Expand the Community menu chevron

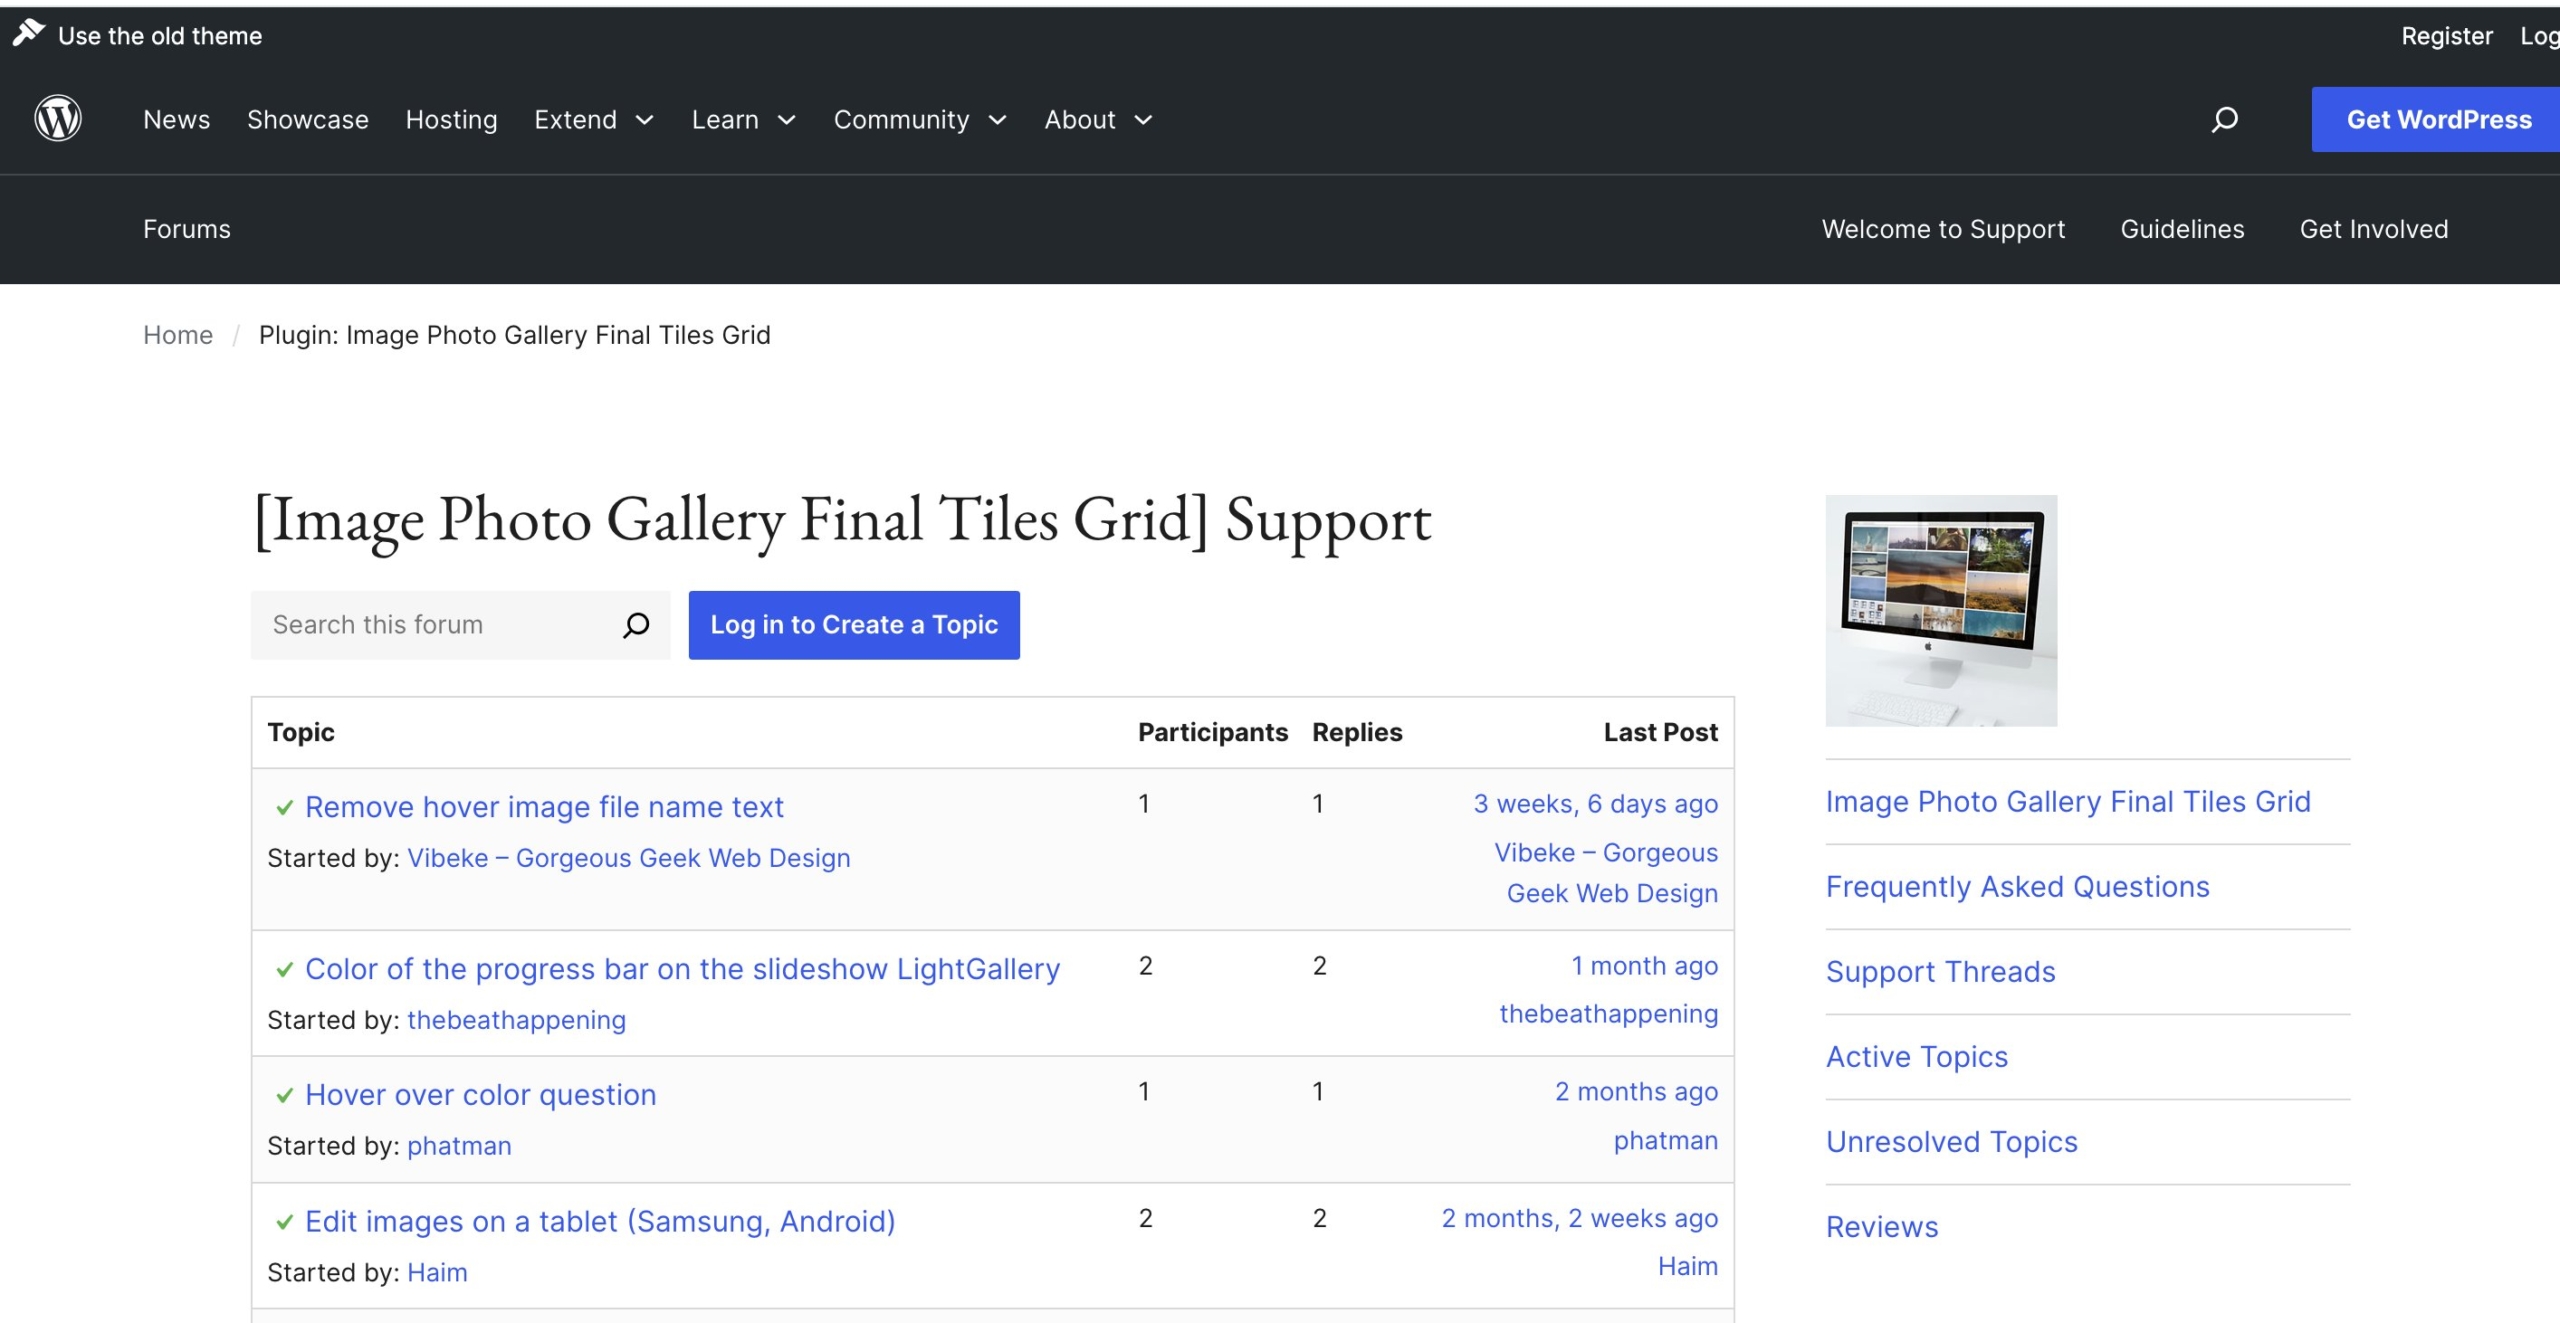point(997,120)
